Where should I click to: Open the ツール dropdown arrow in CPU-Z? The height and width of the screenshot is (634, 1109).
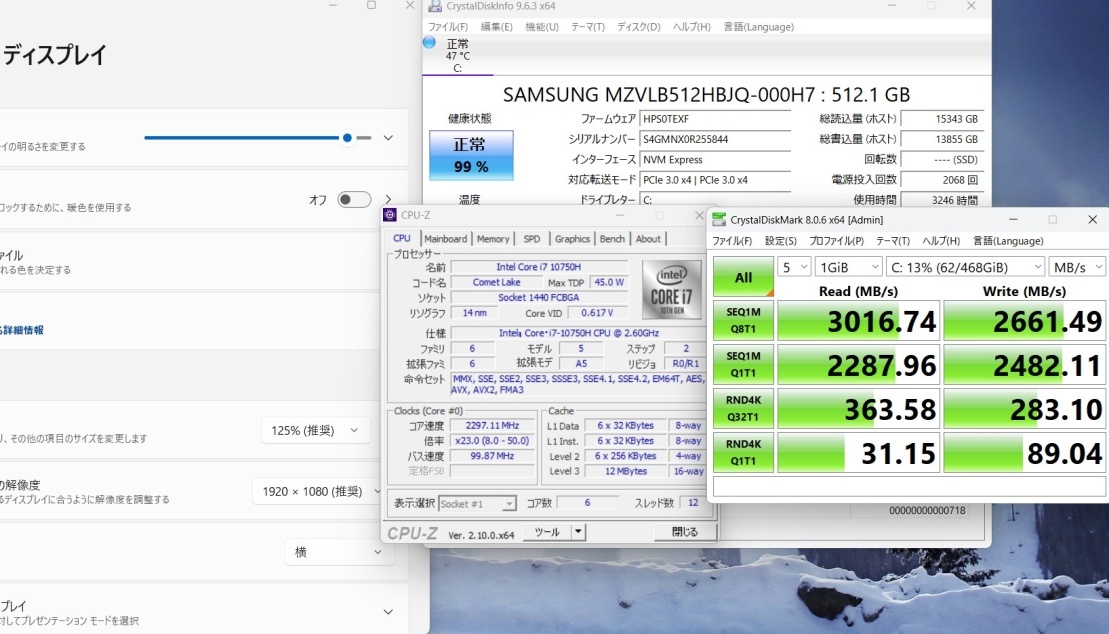coord(579,532)
